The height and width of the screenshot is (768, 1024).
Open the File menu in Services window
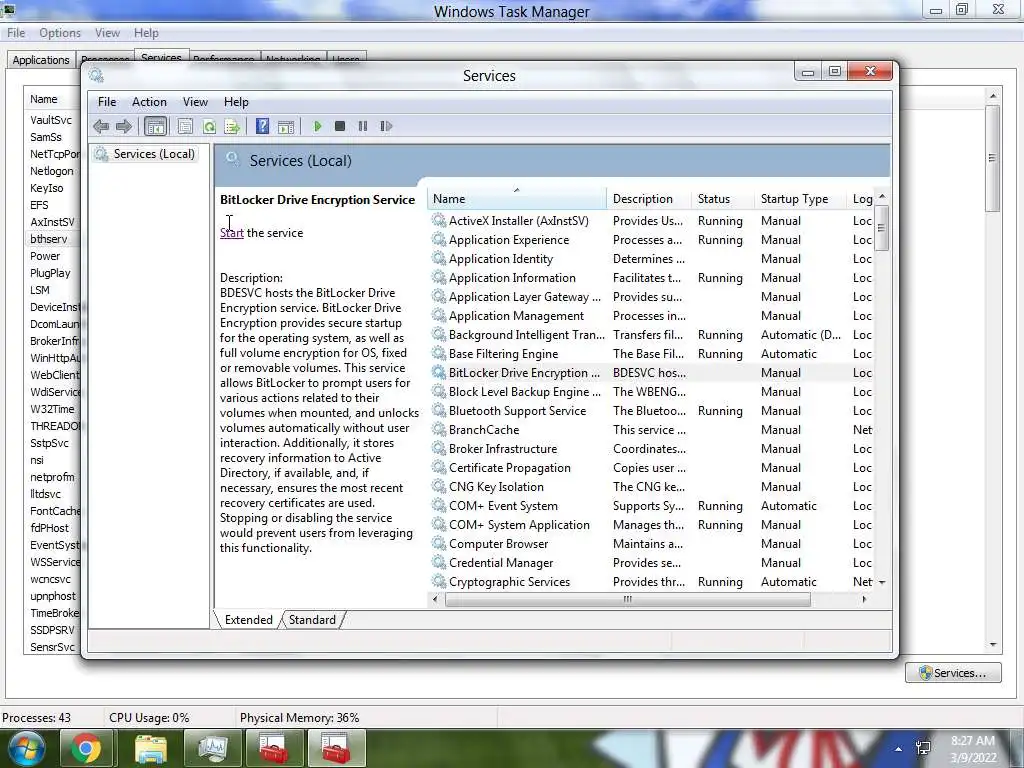[x=107, y=102]
